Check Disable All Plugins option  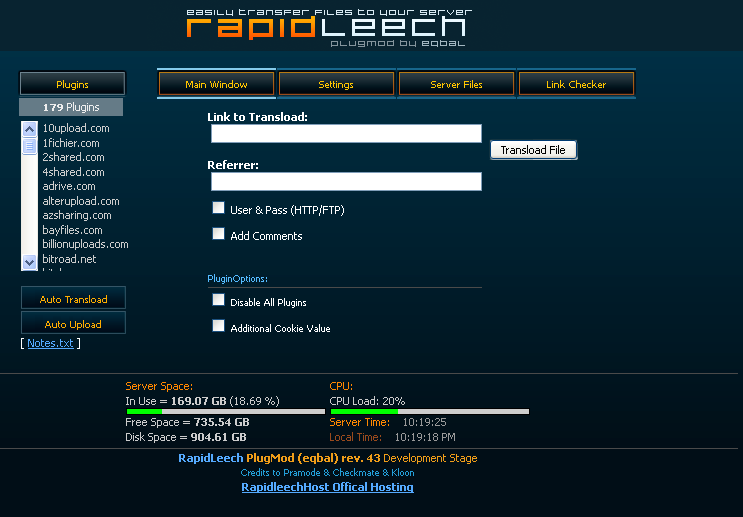point(218,299)
